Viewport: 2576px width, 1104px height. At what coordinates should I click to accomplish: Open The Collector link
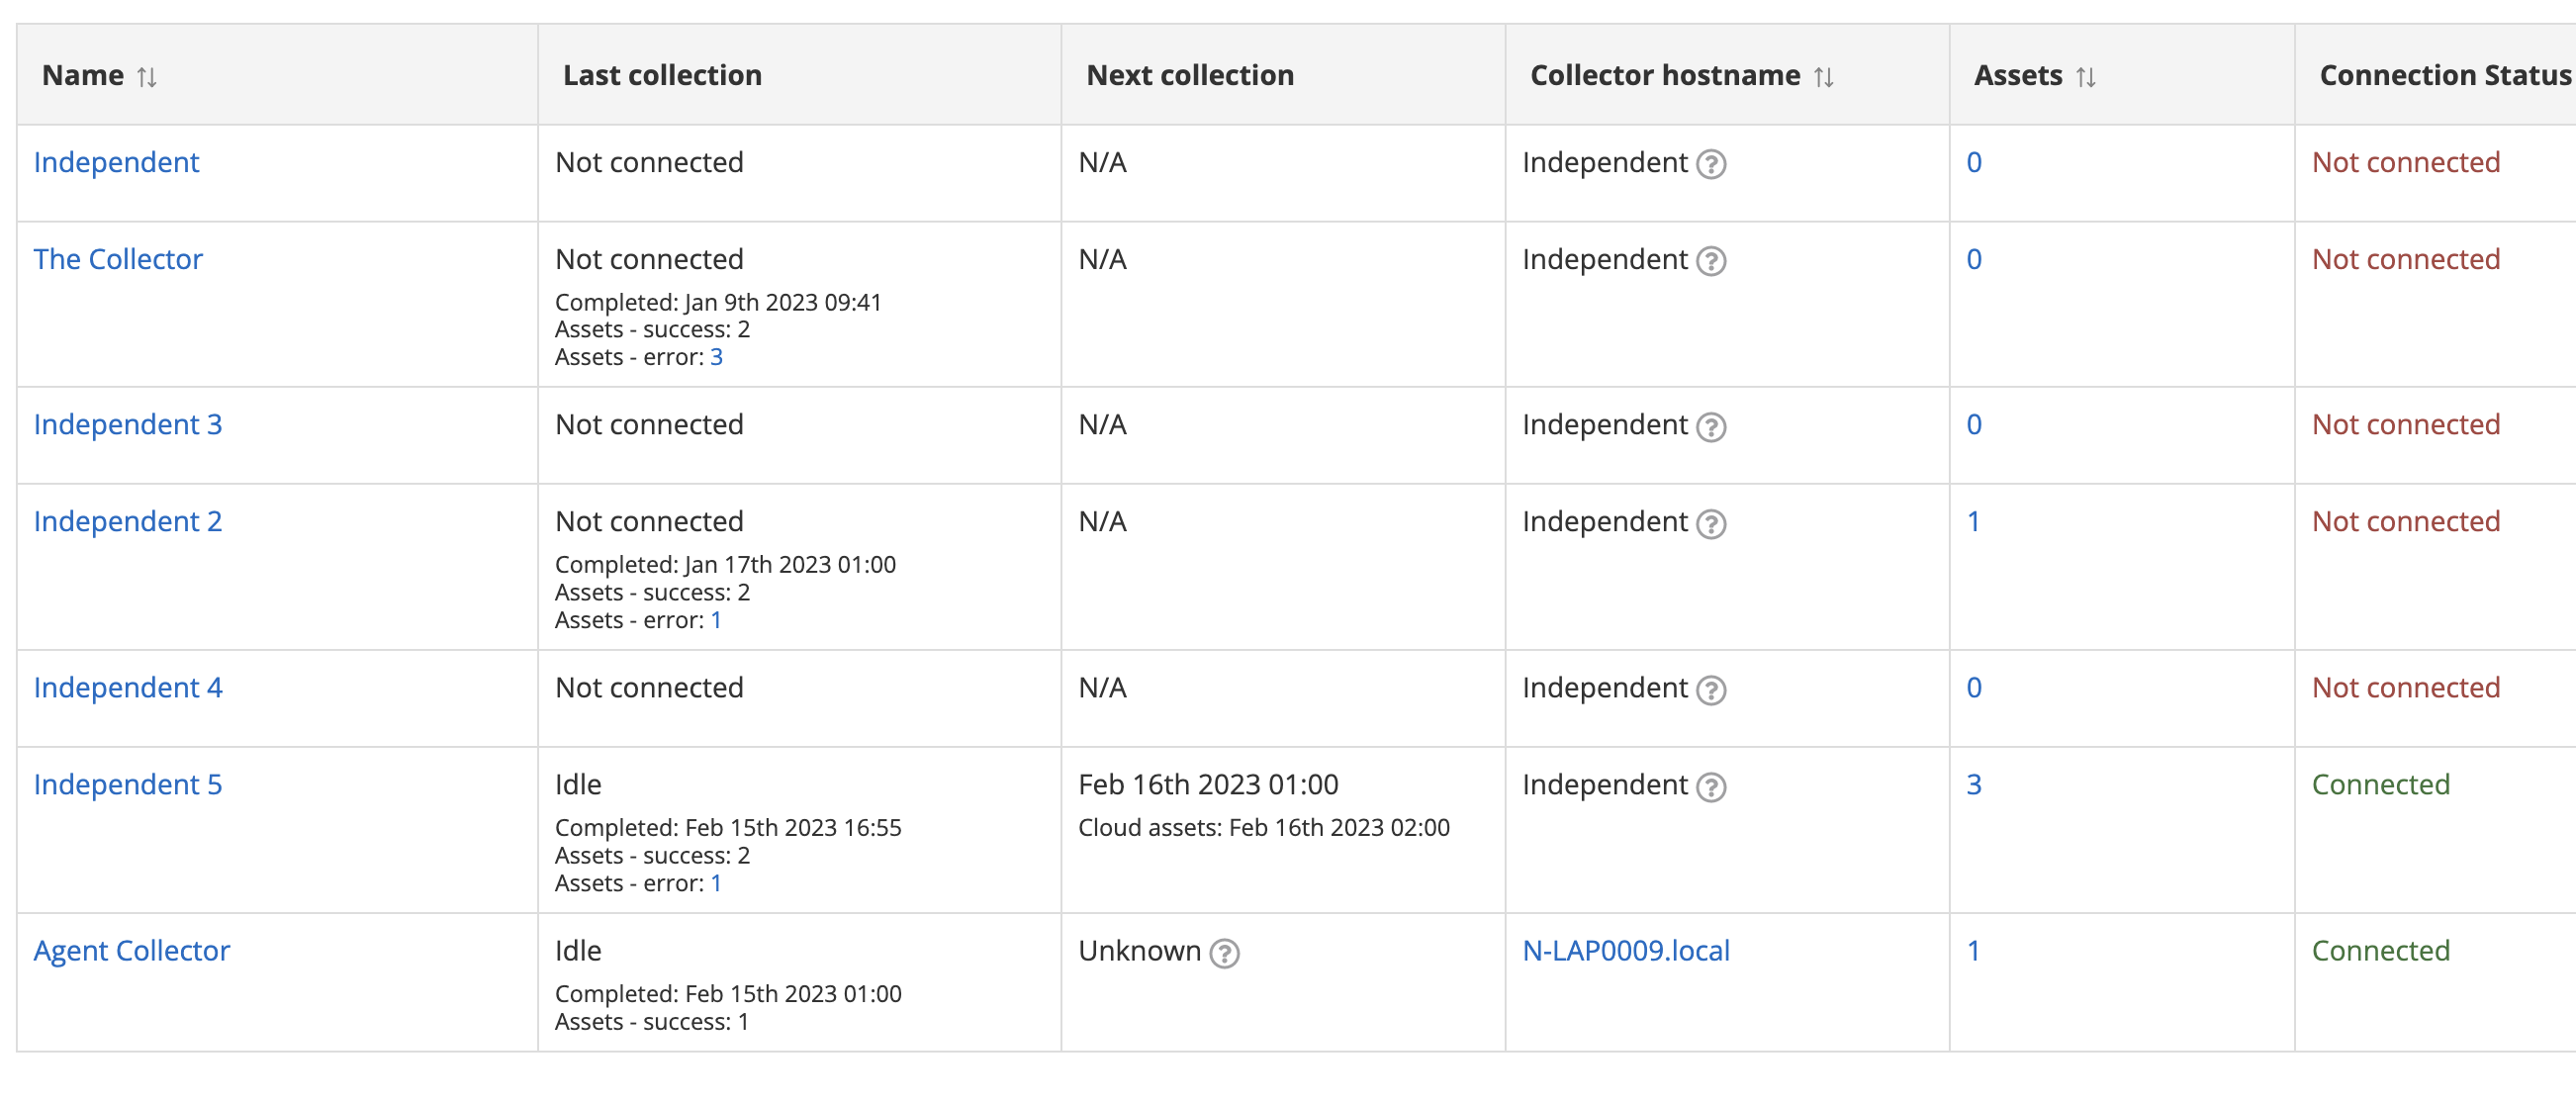[x=118, y=259]
